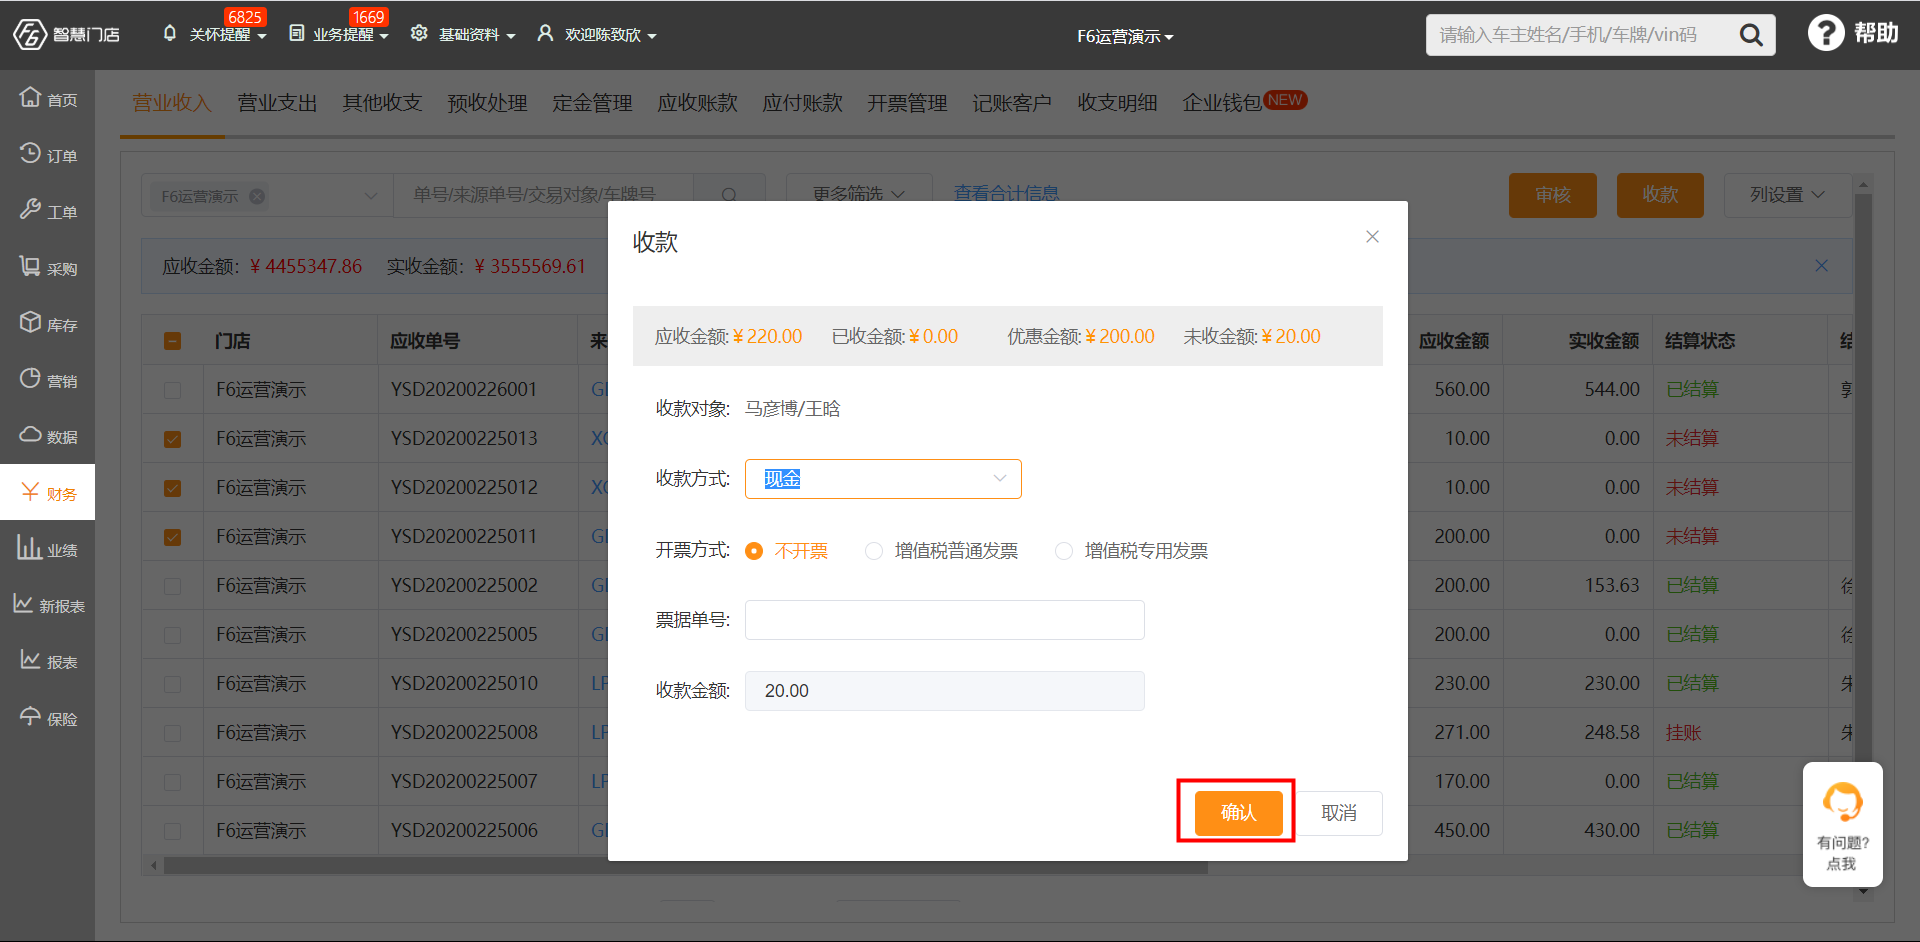The image size is (1920, 942).
Task: Open the 欢迎陈致欣 user menu
Action: [598, 35]
